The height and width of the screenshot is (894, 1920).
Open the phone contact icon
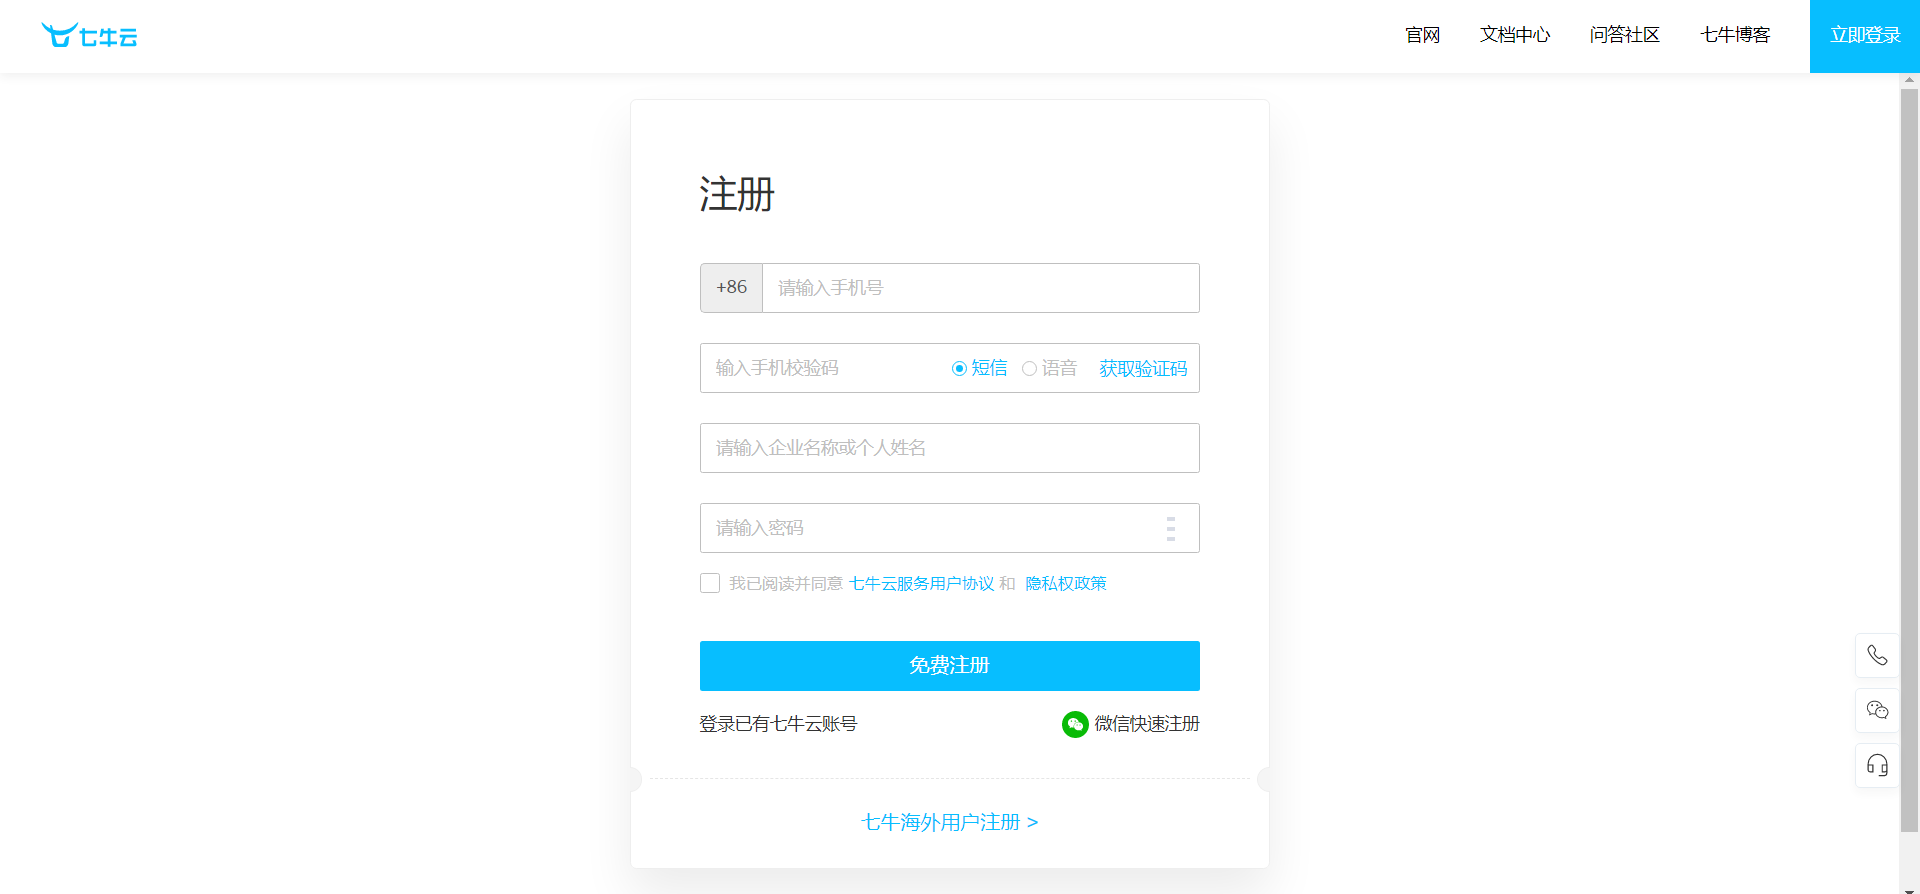point(1877,655)
